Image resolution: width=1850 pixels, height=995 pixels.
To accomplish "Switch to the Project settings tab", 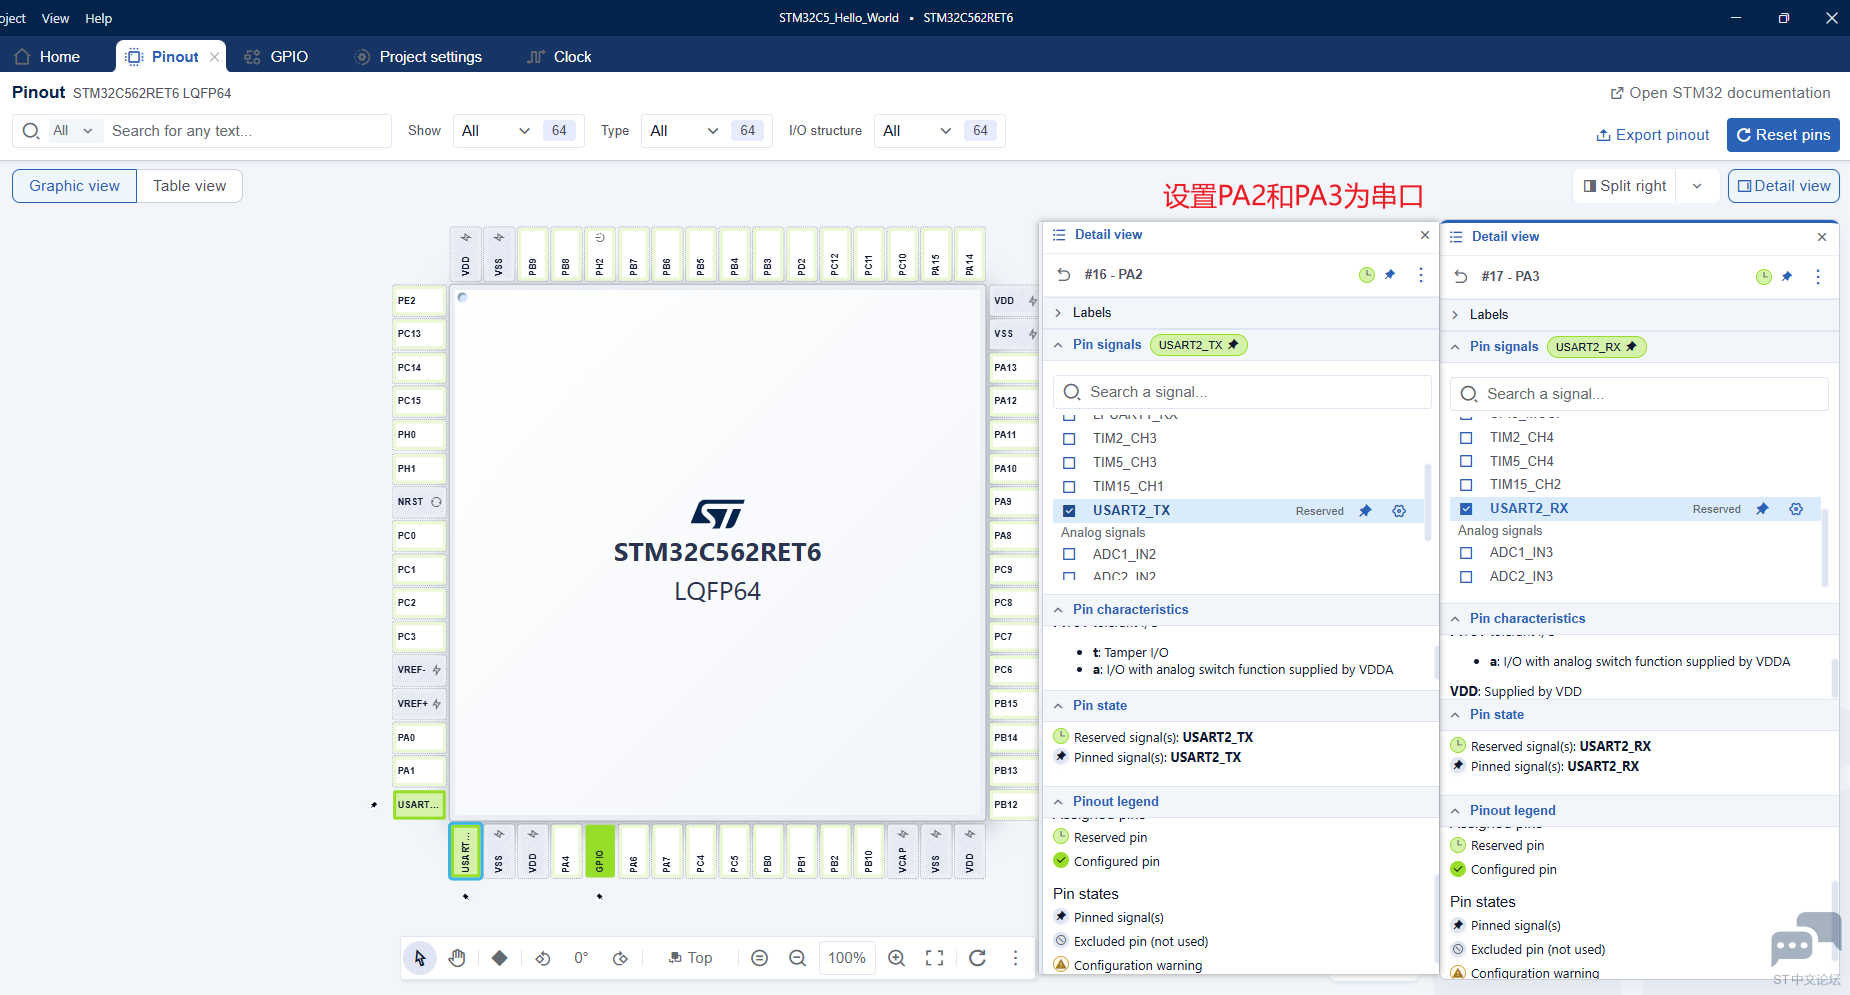I will [x=418, y=57].
